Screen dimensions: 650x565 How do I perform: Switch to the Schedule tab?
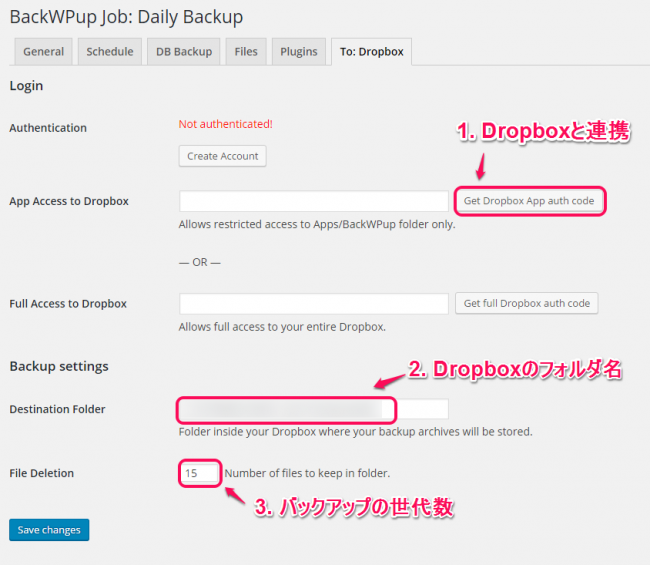(110, 52)
